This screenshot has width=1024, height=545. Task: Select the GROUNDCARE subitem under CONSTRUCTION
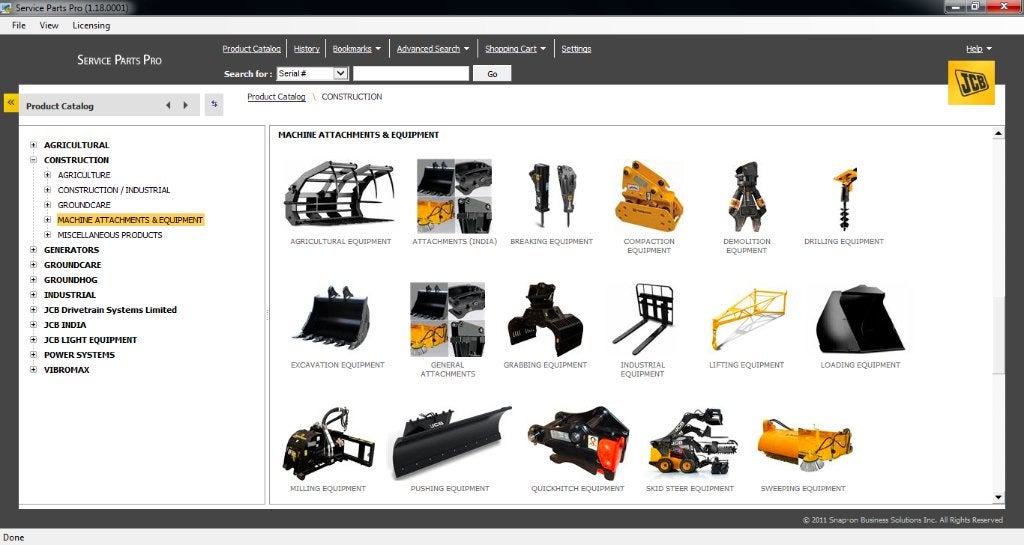pos(84,205)
